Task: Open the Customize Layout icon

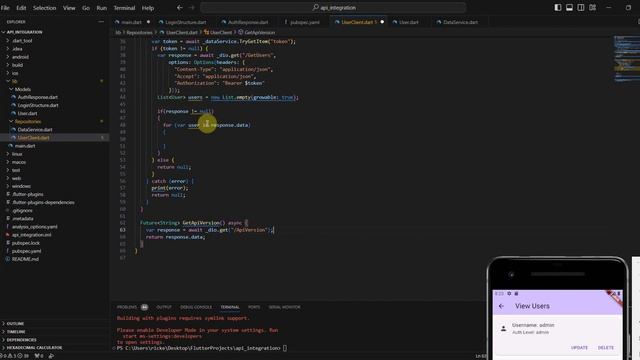Action: [x=592, y=7]
